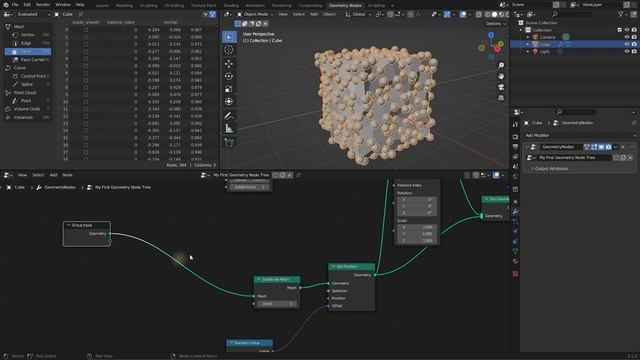Select solid viewport shading sphere icon
Image resolution: width=640 pixels, height=360 pixels.
[x=494, y=14]
